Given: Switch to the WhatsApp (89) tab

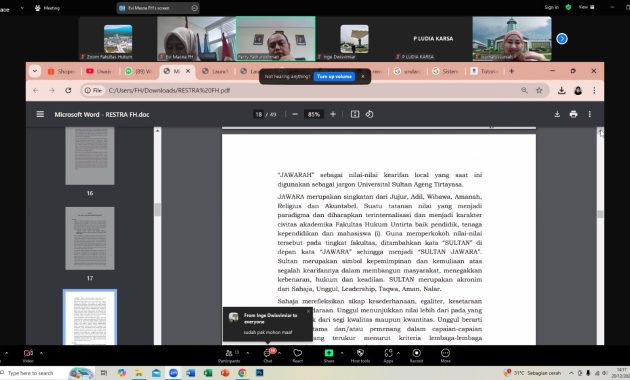Looking at the screenshot, I should coord(138,71).
